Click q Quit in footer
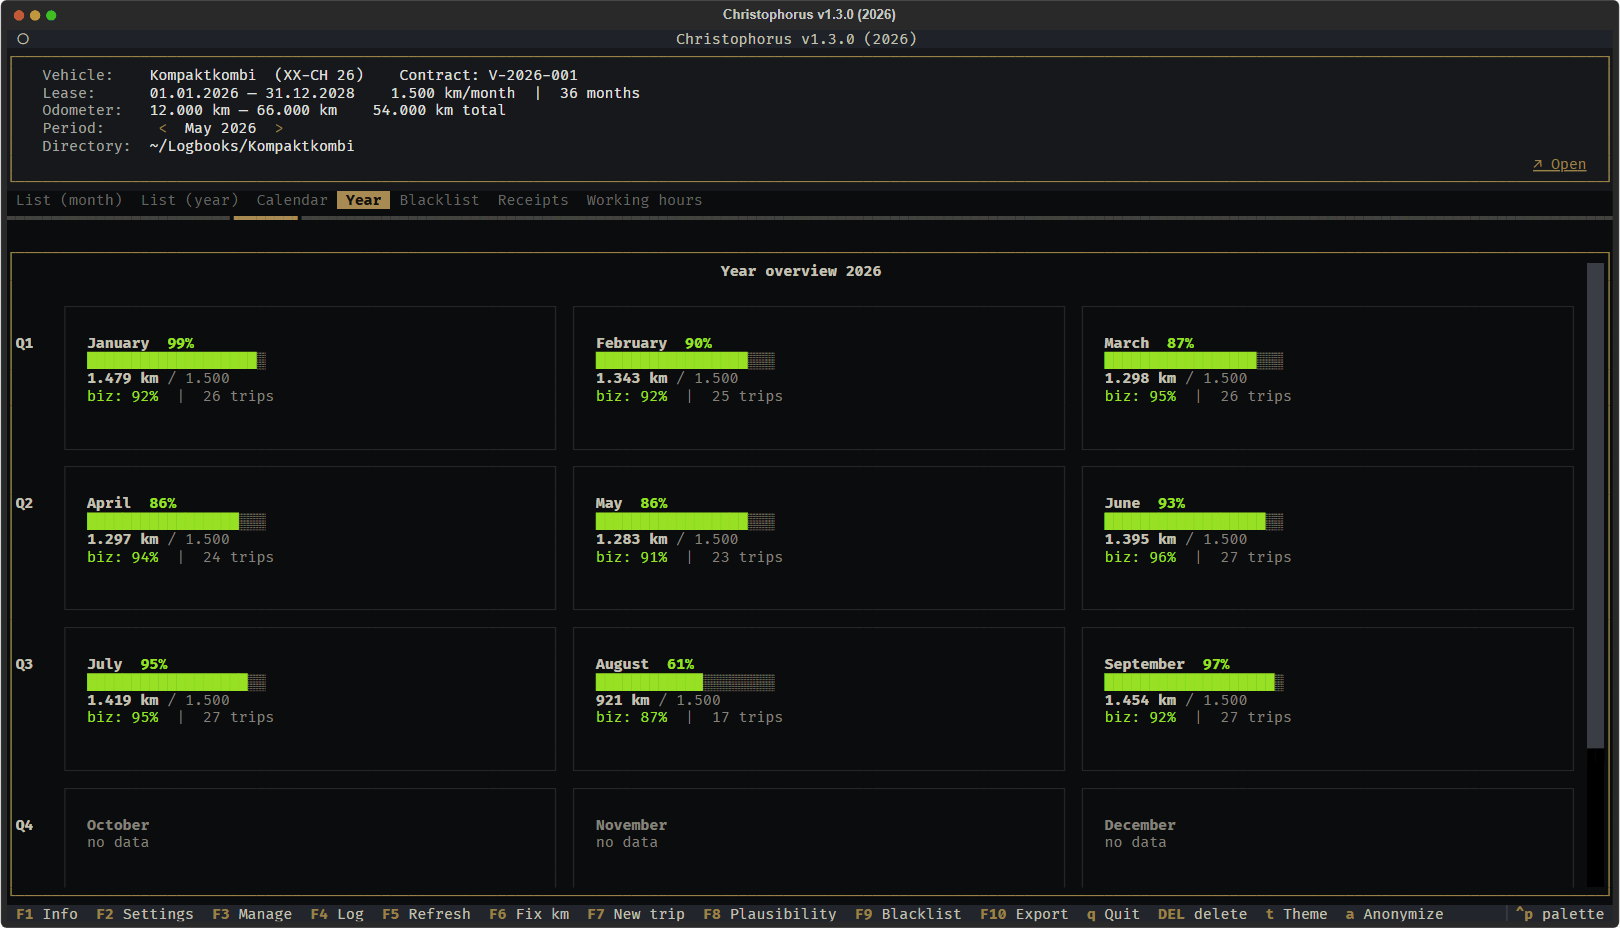The height and width of the screenshot is (928, 1620). click(1113, 914)
